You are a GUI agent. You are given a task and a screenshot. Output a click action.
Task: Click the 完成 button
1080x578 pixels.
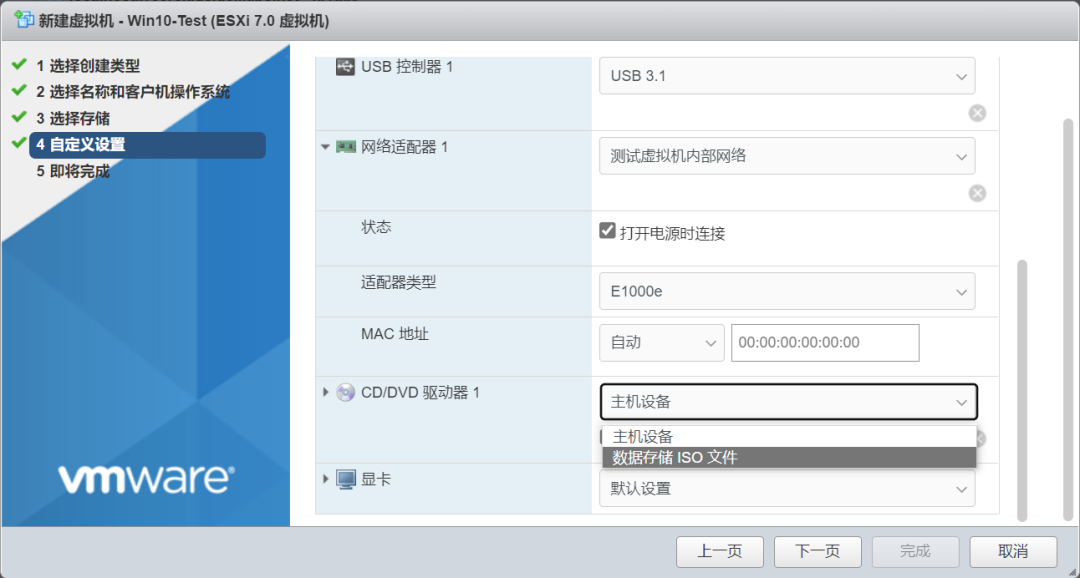(x=915, y=551)
